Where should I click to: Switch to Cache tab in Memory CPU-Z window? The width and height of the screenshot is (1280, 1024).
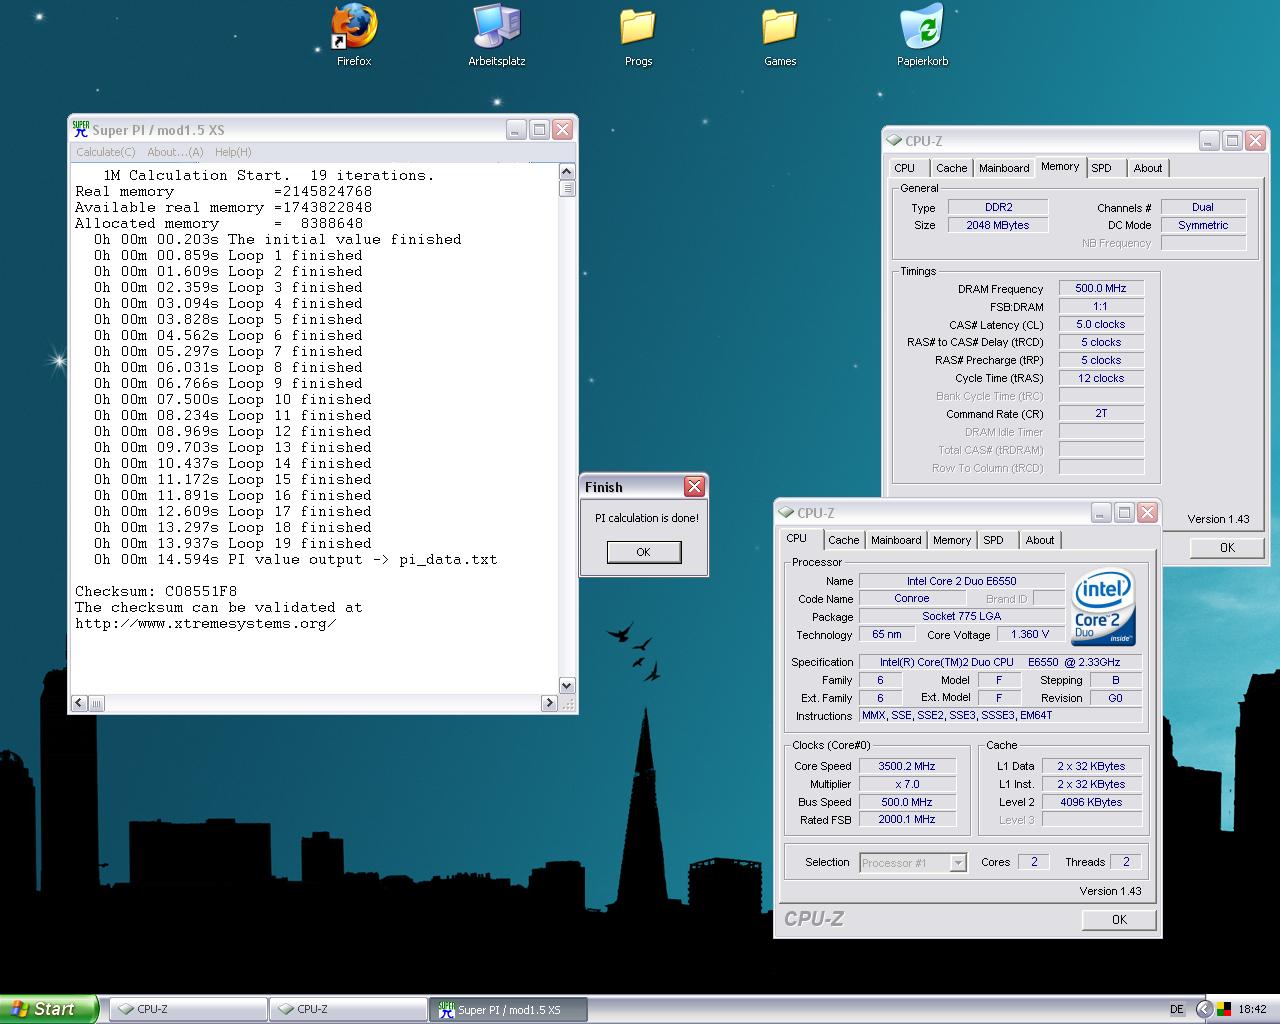click(951, 168)
